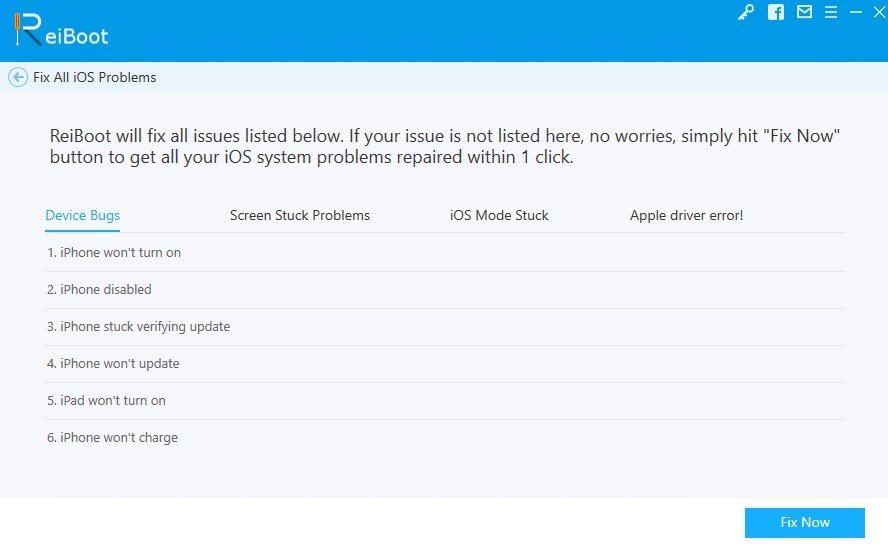Select "5. iPad won't turn on" row

pos(445,401)
